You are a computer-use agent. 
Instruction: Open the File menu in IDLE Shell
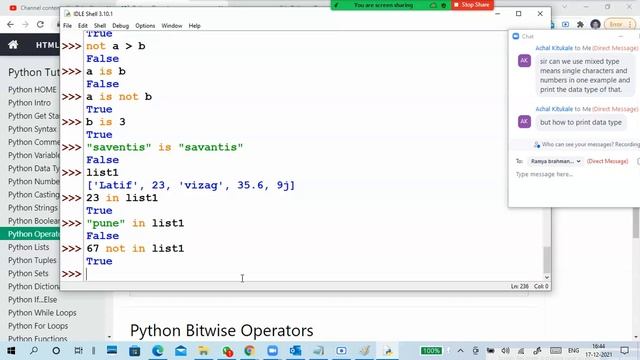click(67, 26)
